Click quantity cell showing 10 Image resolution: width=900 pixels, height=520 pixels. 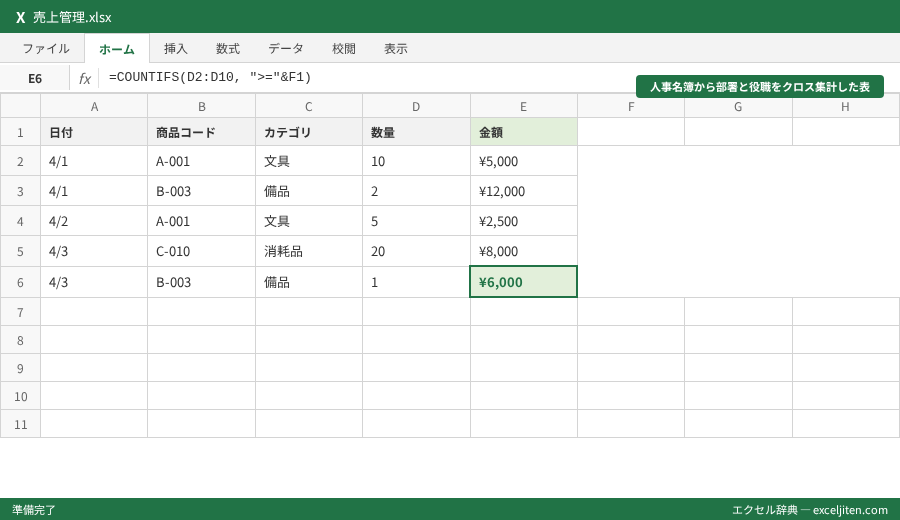416,161
